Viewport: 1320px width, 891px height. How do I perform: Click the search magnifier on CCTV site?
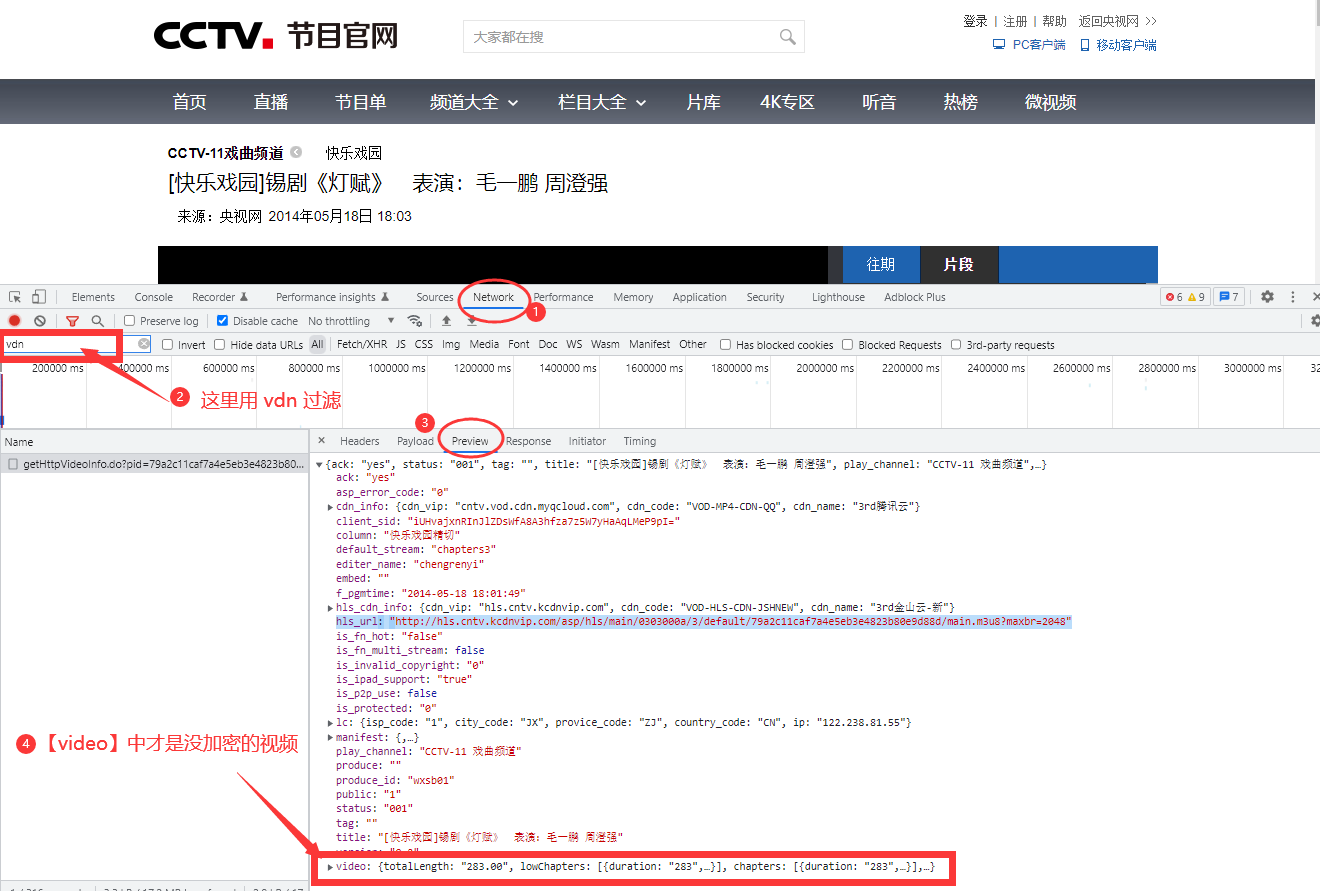coord(788,37)
